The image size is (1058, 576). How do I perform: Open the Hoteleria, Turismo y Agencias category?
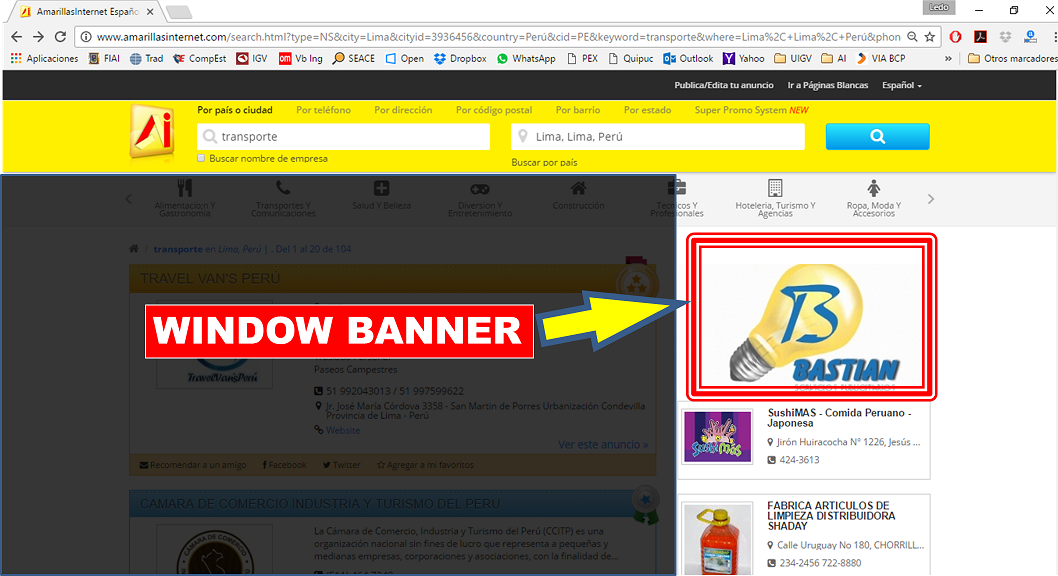tap(775, 197)
